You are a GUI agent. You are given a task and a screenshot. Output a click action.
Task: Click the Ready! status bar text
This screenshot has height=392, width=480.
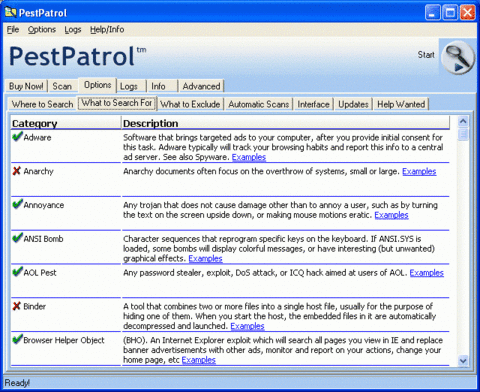pyautogui.click(x=17, y=383)
